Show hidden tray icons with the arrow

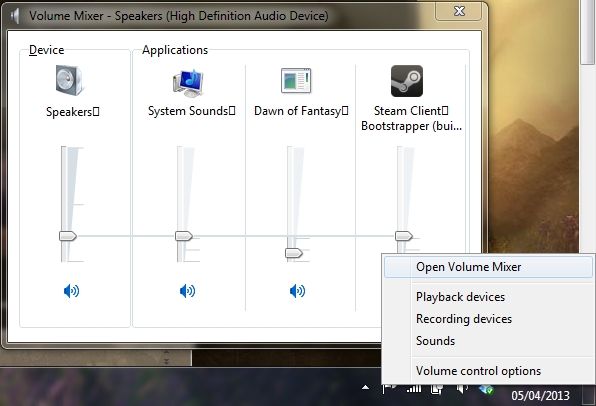(366, 388)
